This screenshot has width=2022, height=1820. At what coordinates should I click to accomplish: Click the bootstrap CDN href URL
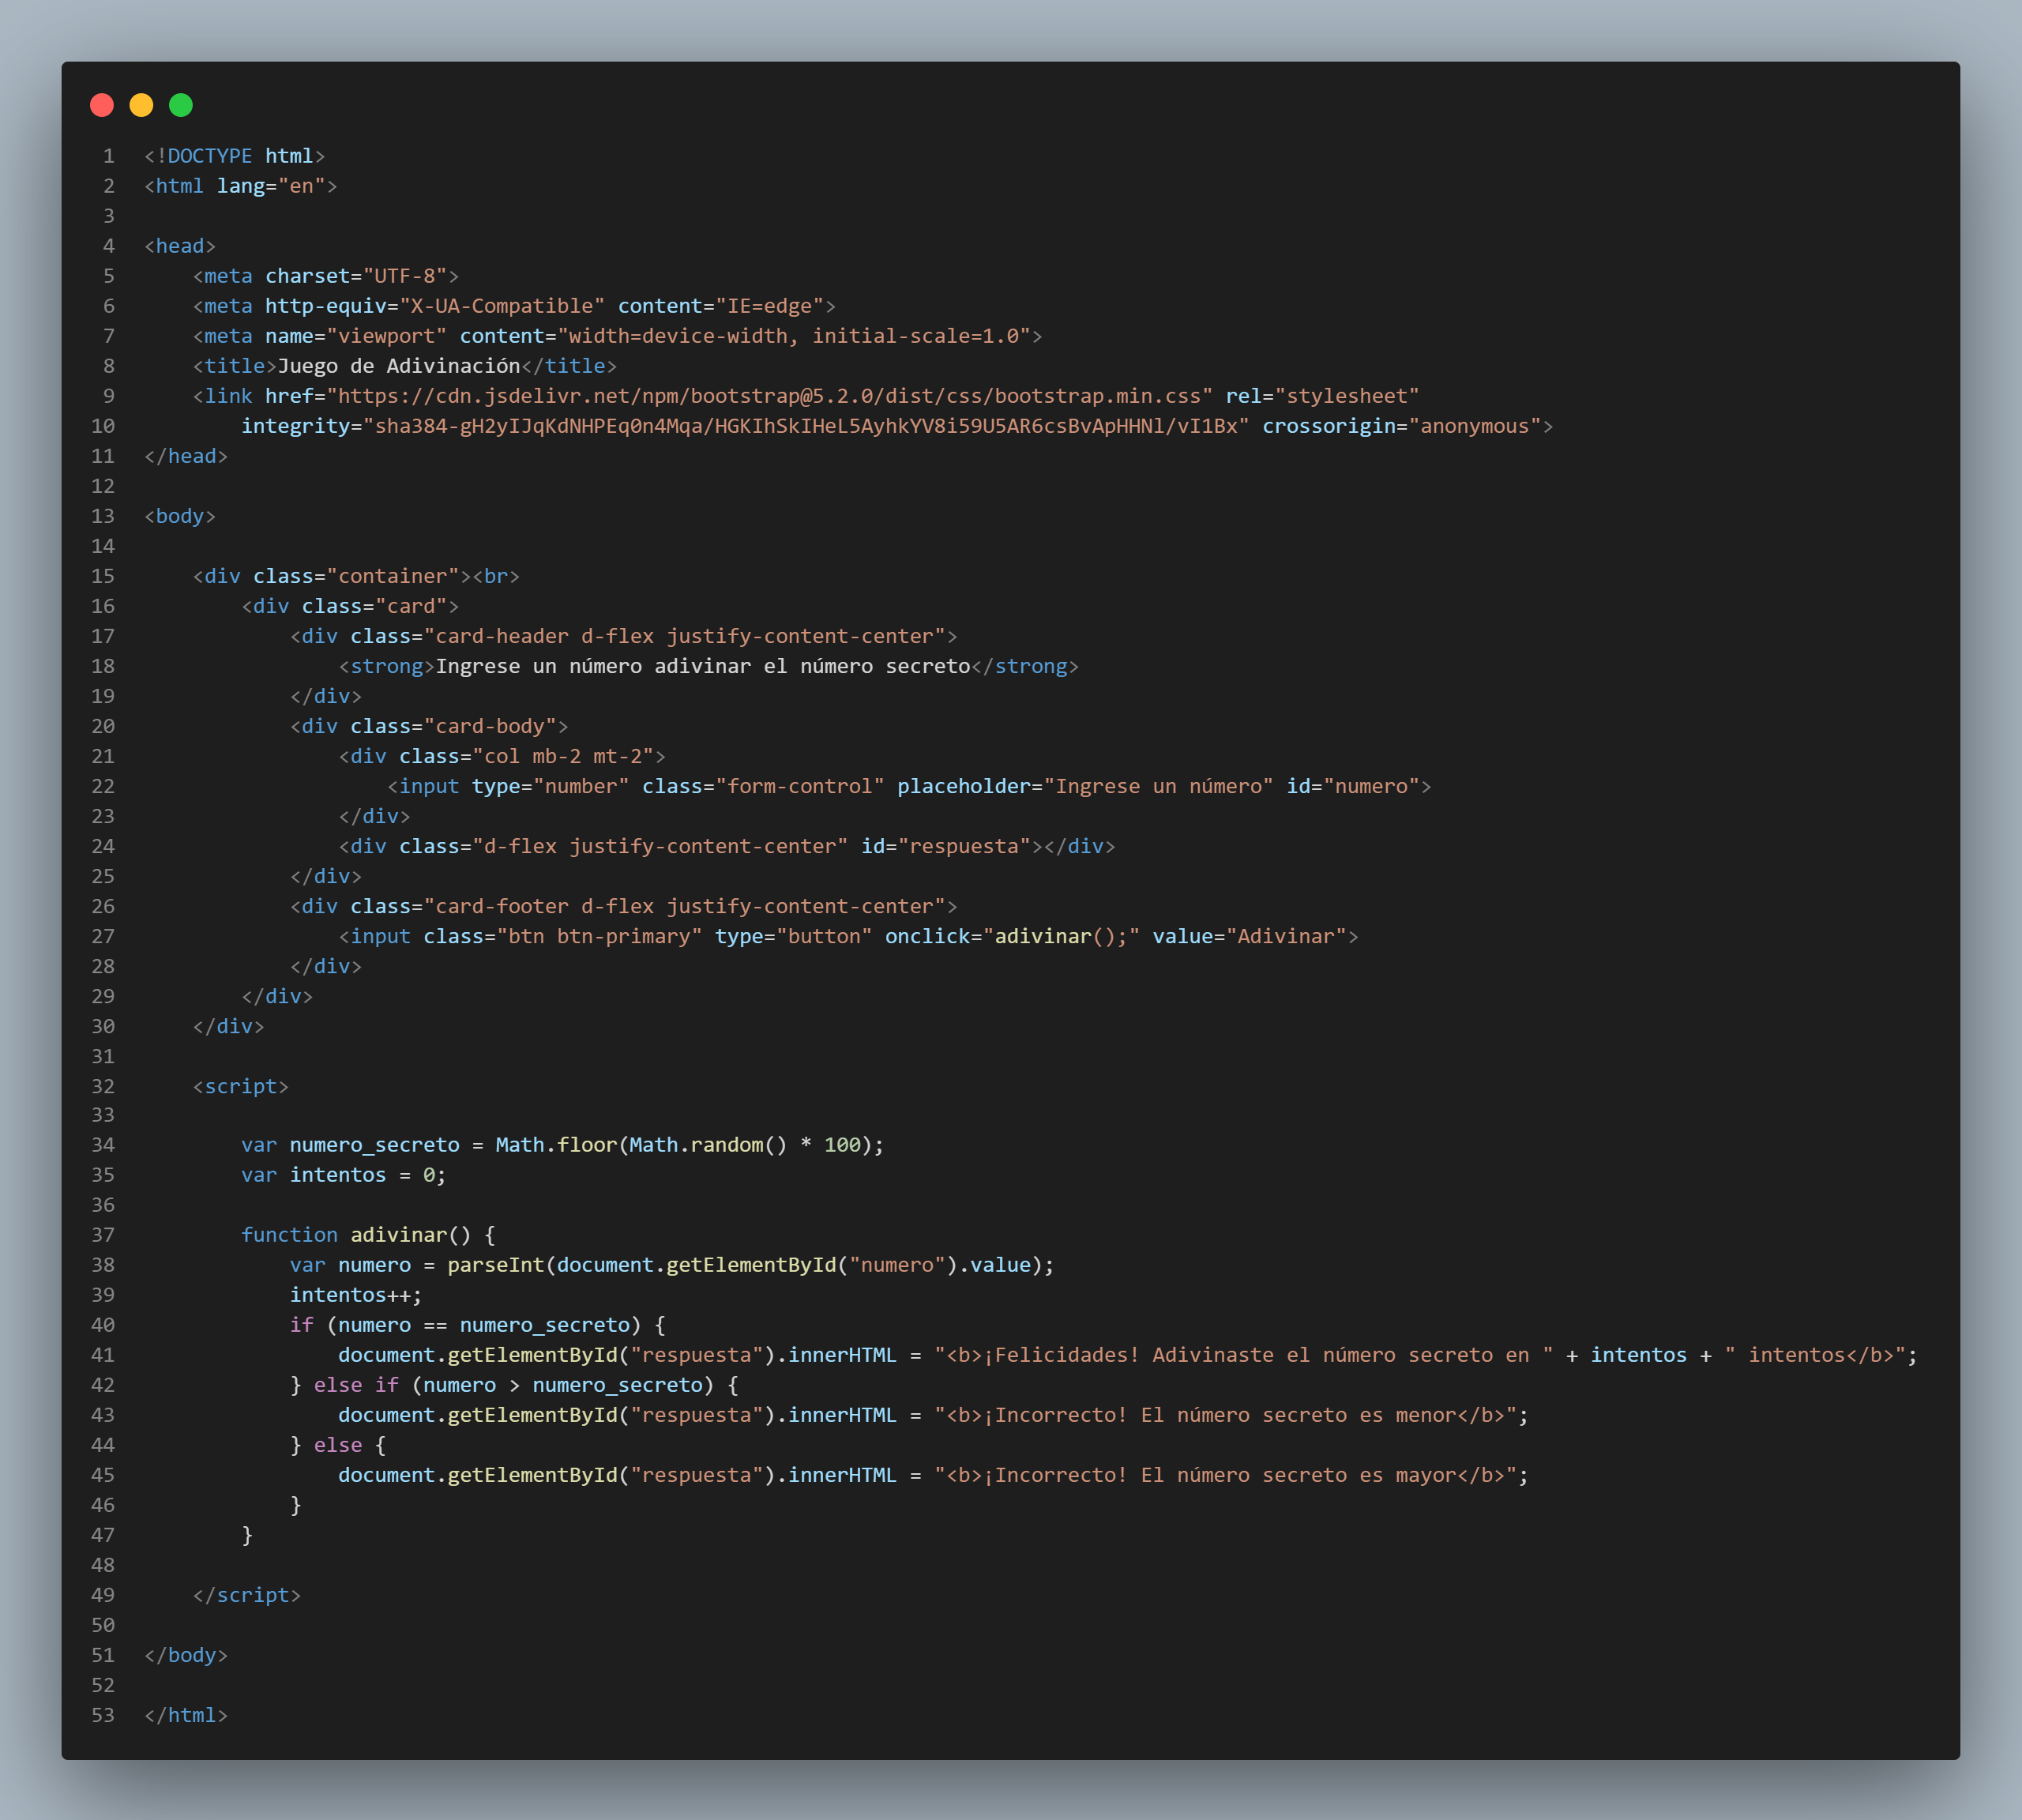tap(769, 396)
